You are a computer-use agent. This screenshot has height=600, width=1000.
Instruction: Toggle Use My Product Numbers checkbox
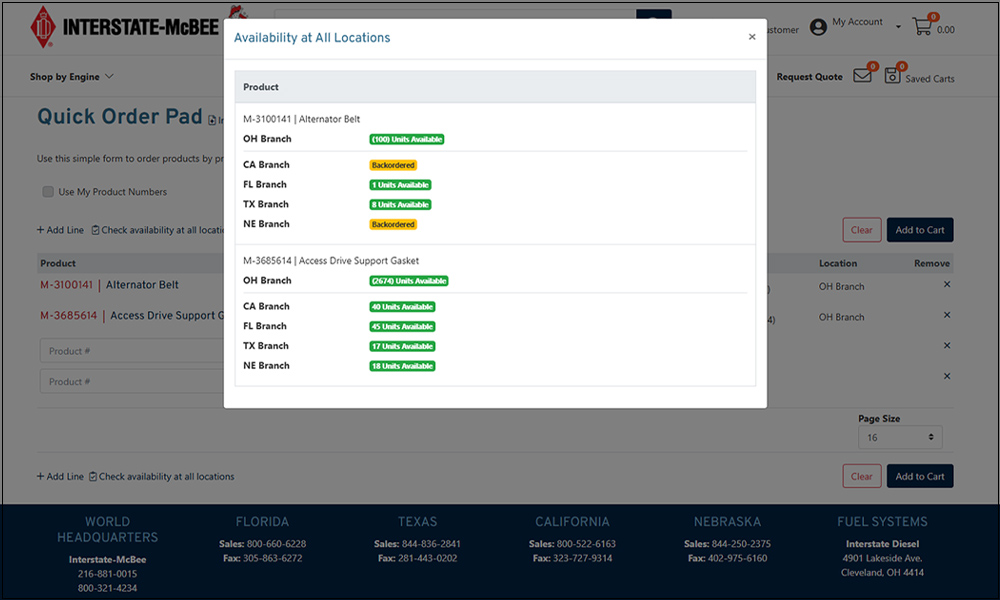pos(48,191)
